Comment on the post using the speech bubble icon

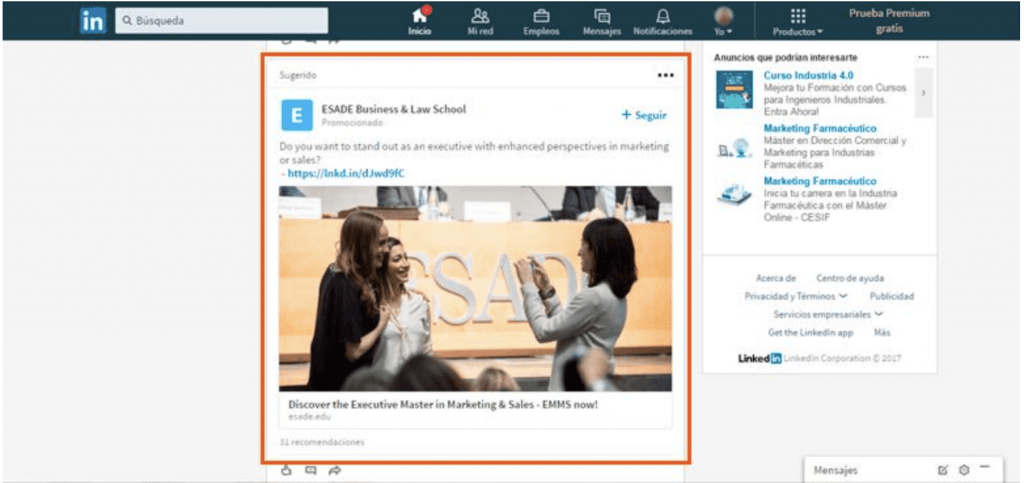[x=310, y=470]
